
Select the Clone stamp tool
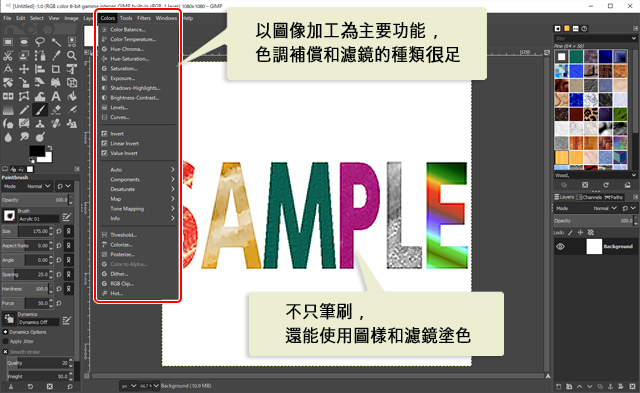(x=40, y=123)
